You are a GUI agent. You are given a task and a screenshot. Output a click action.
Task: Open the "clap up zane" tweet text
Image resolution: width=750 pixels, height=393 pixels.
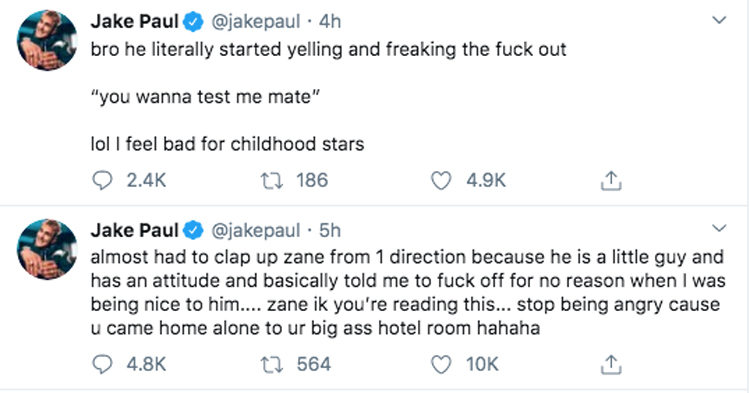[408, 293]
